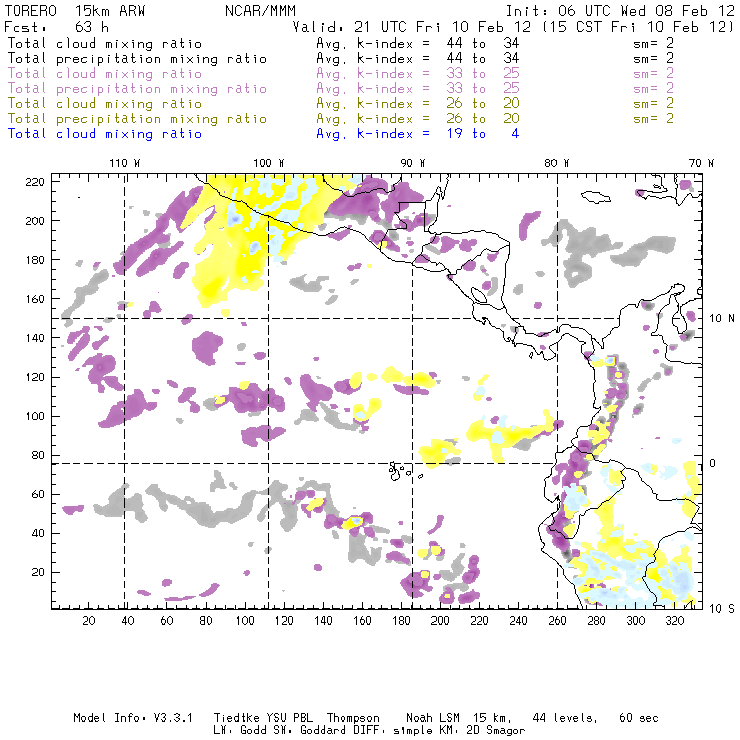Click the "110 W" longitude label
The width and height of the screenshot is (740, 740).
click(x=125, y=163)
